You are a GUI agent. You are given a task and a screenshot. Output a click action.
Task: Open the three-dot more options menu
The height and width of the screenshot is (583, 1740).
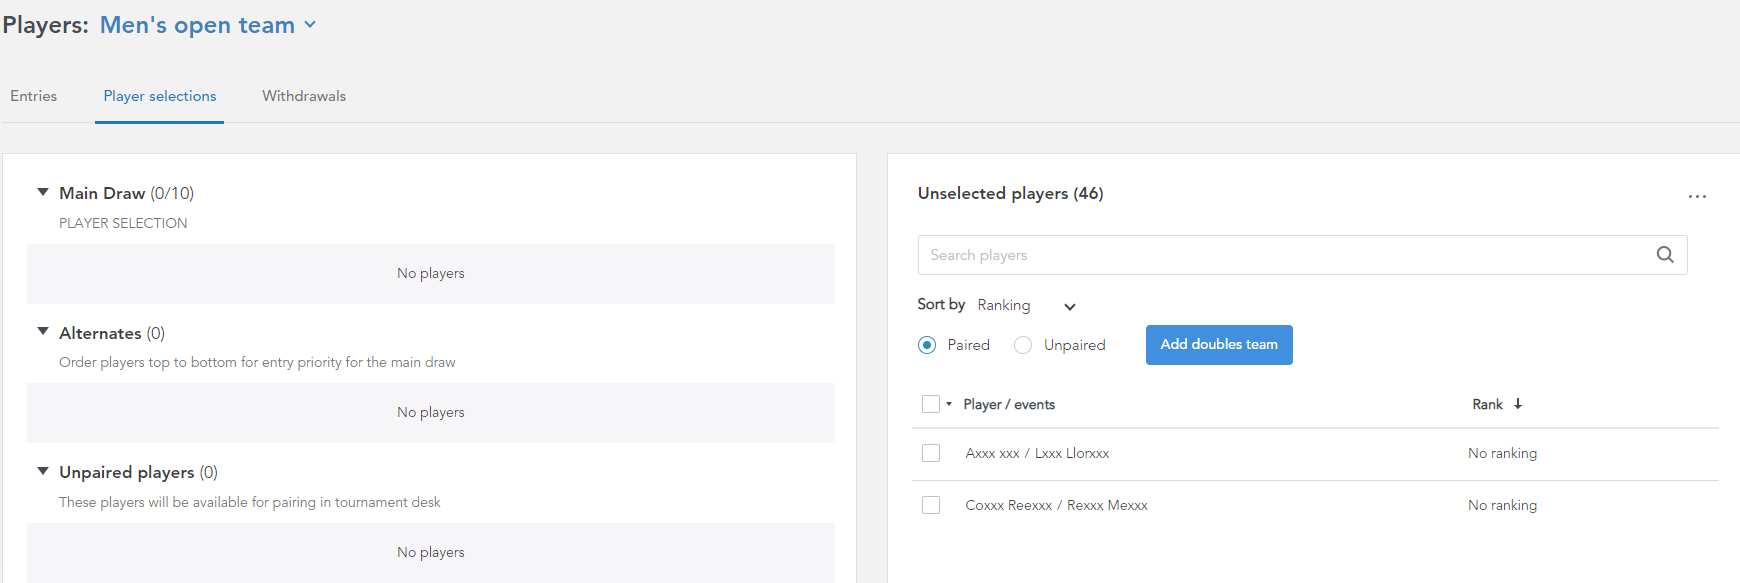coord(1697,196)
